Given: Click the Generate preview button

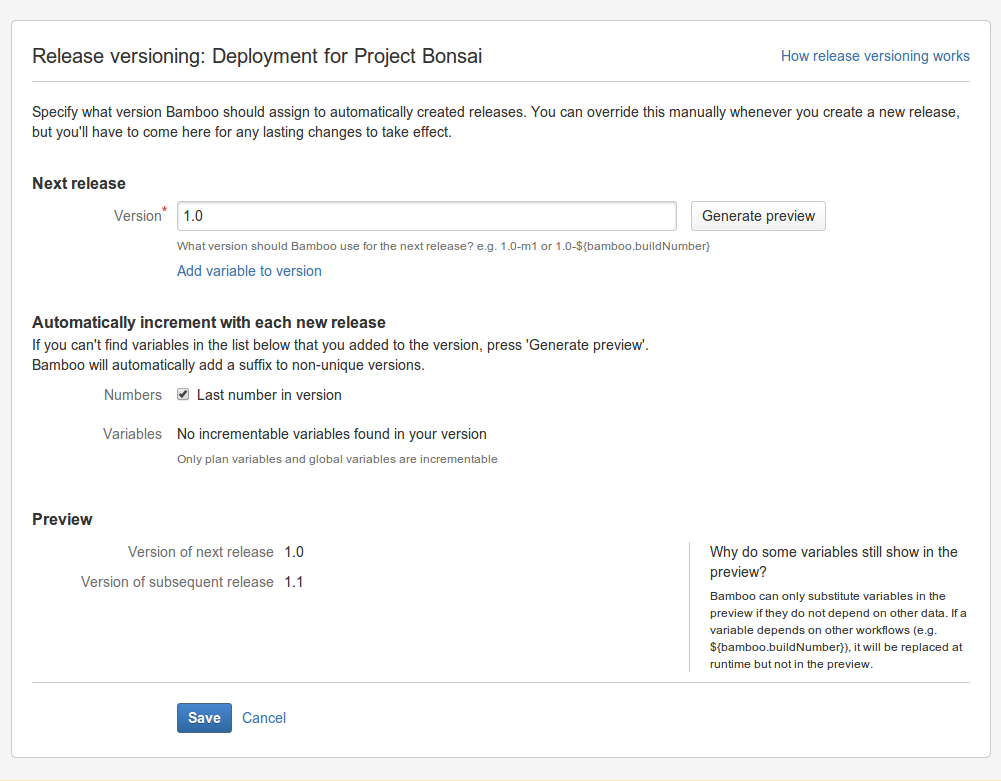Looking at the screenshot, I should pos(758,216).
